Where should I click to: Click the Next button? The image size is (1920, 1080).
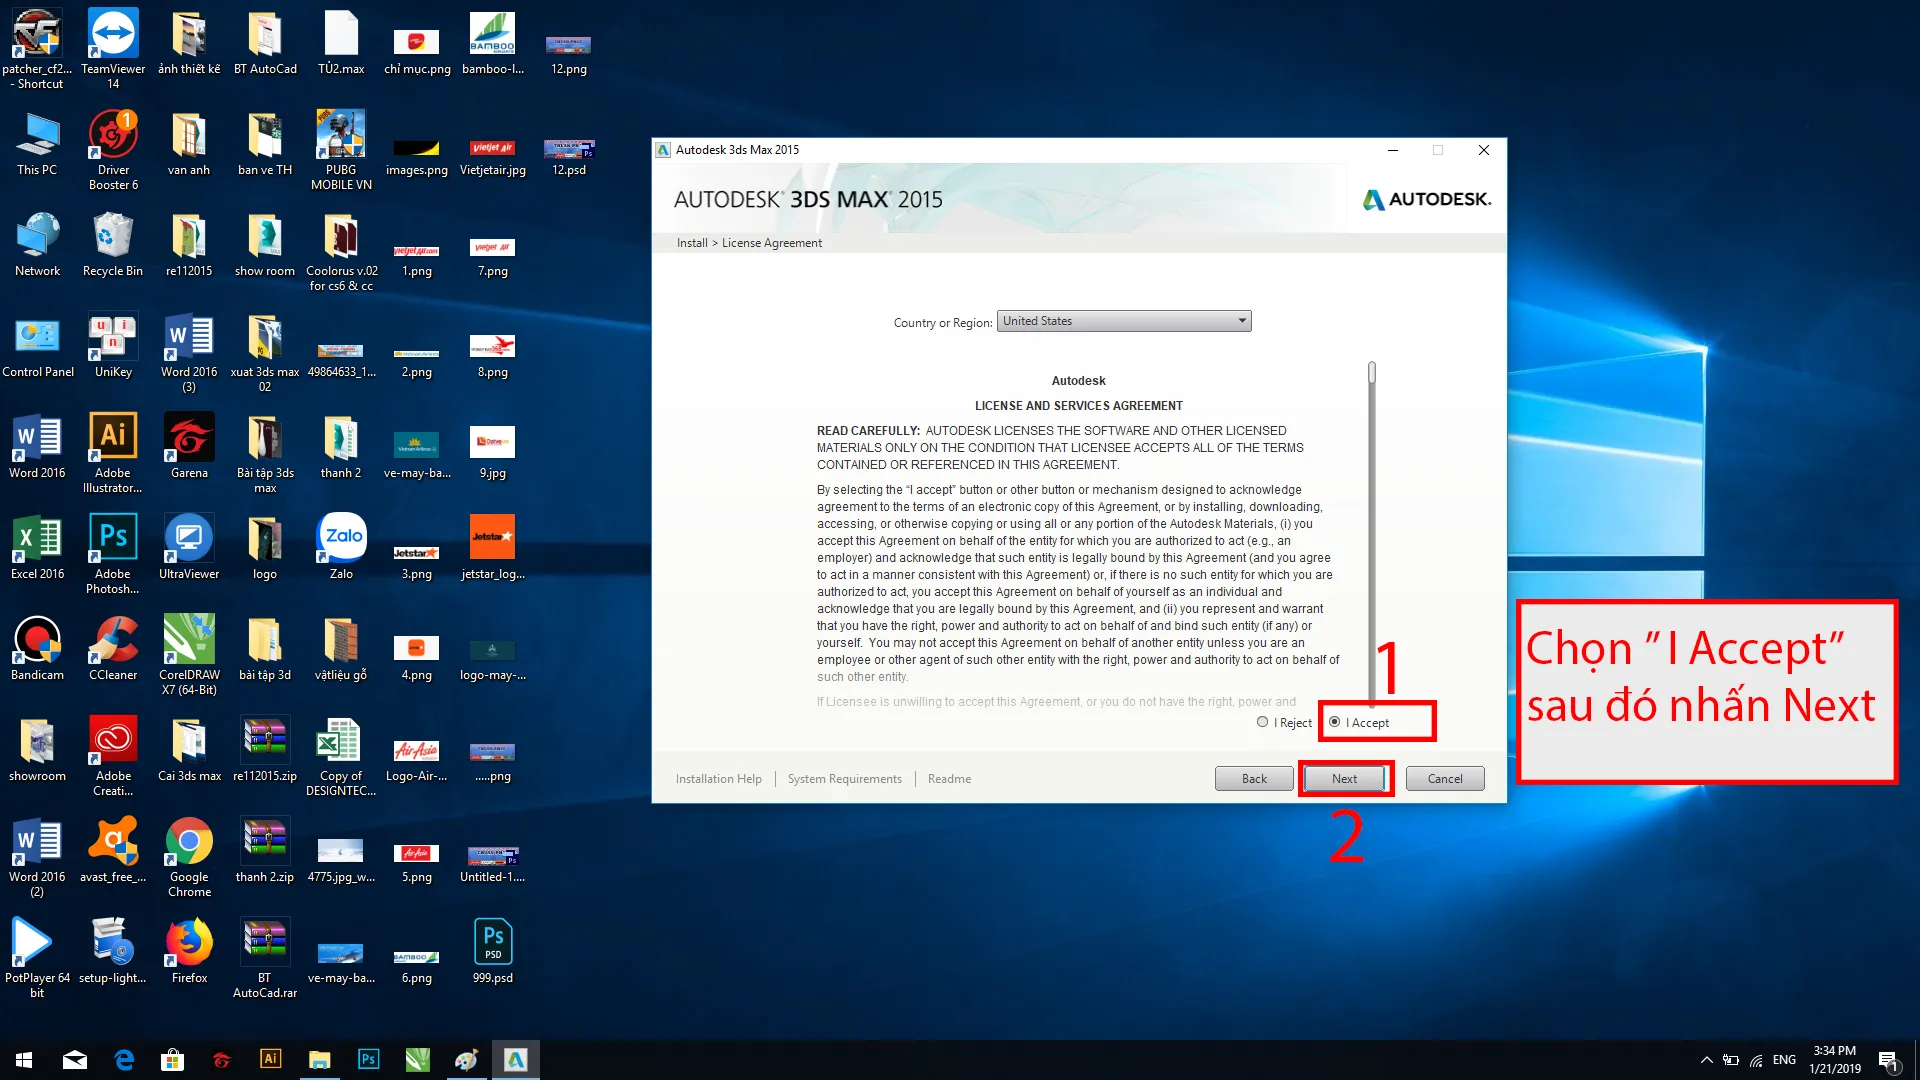pos(1344,779)
